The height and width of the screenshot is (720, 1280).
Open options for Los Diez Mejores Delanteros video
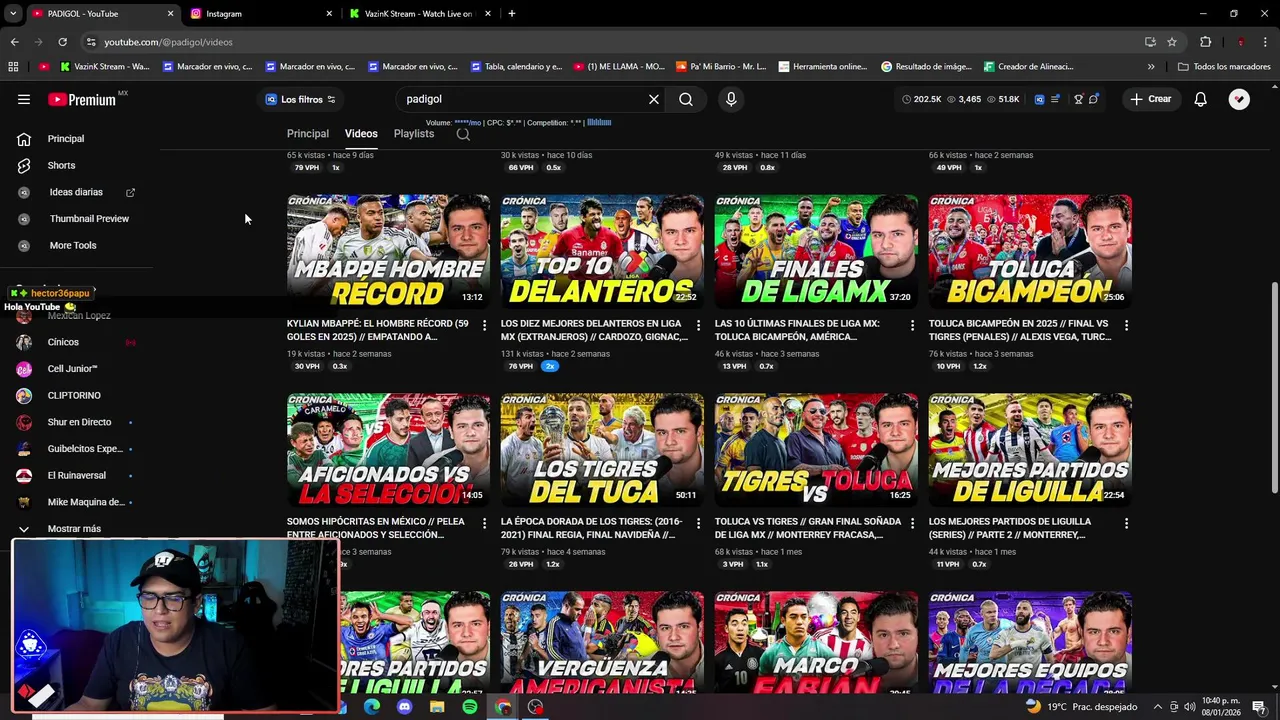(x=698, y=325)
